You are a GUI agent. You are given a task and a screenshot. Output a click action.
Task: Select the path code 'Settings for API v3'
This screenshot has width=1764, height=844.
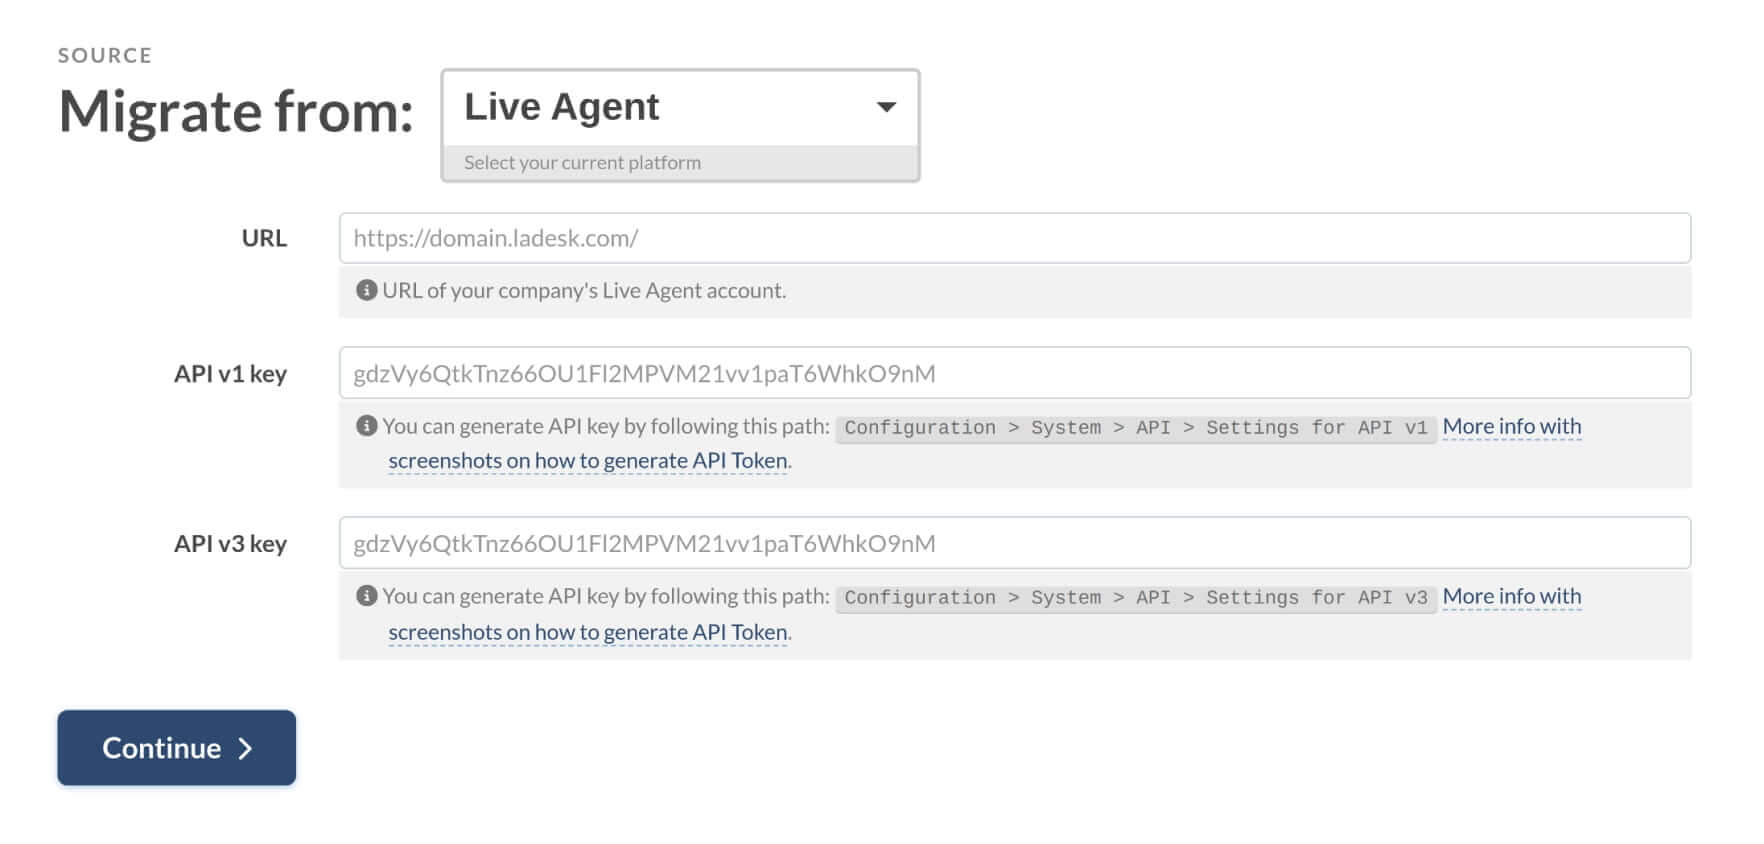(x=1316, y=598)
